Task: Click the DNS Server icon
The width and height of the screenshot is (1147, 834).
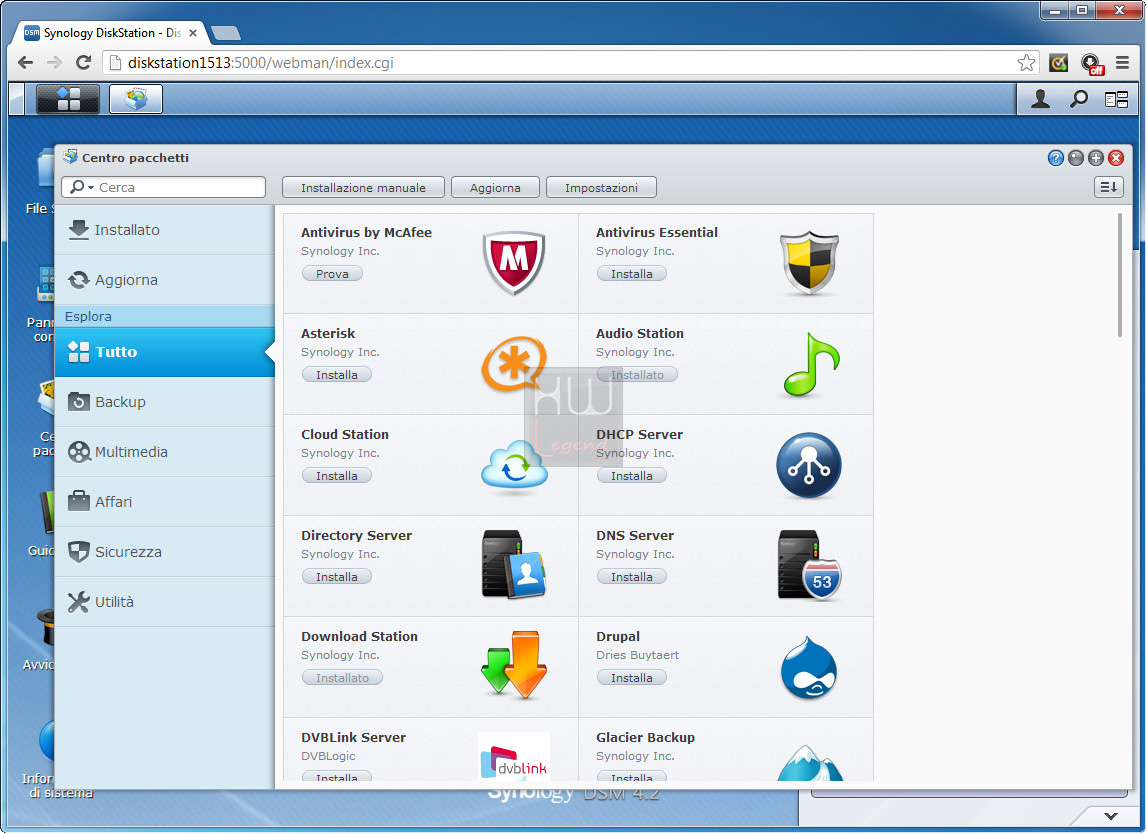Action: (x=809, y=565)
